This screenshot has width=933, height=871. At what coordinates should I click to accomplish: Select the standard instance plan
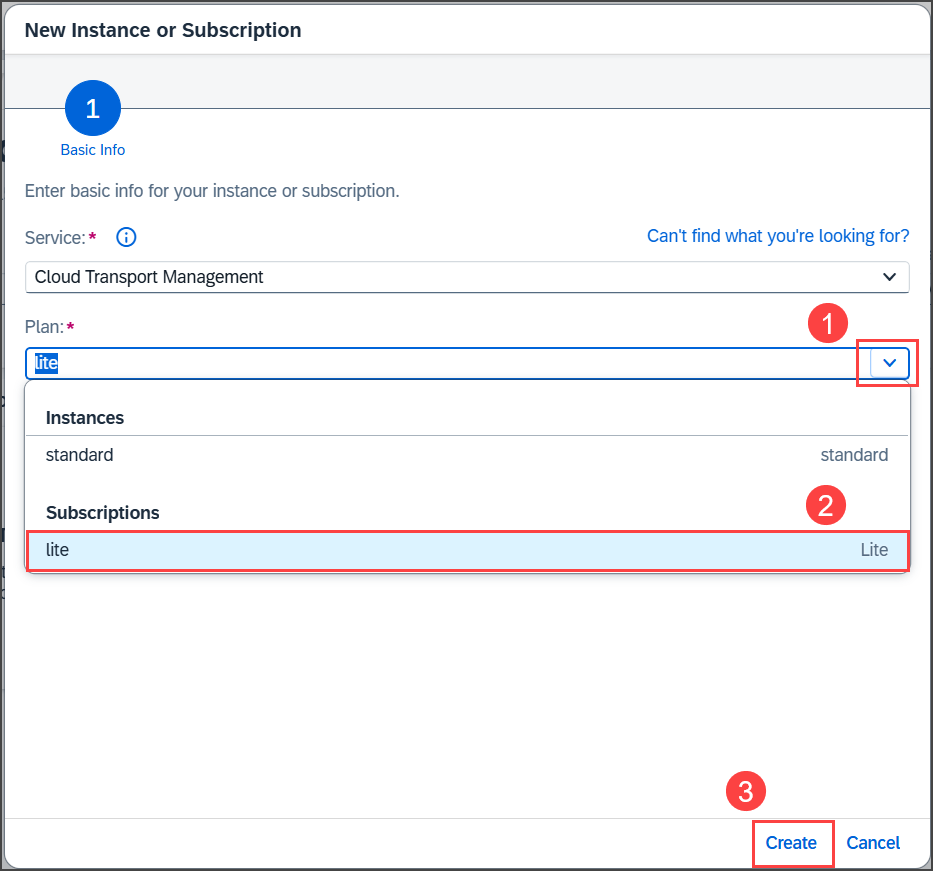click(467, 455)
